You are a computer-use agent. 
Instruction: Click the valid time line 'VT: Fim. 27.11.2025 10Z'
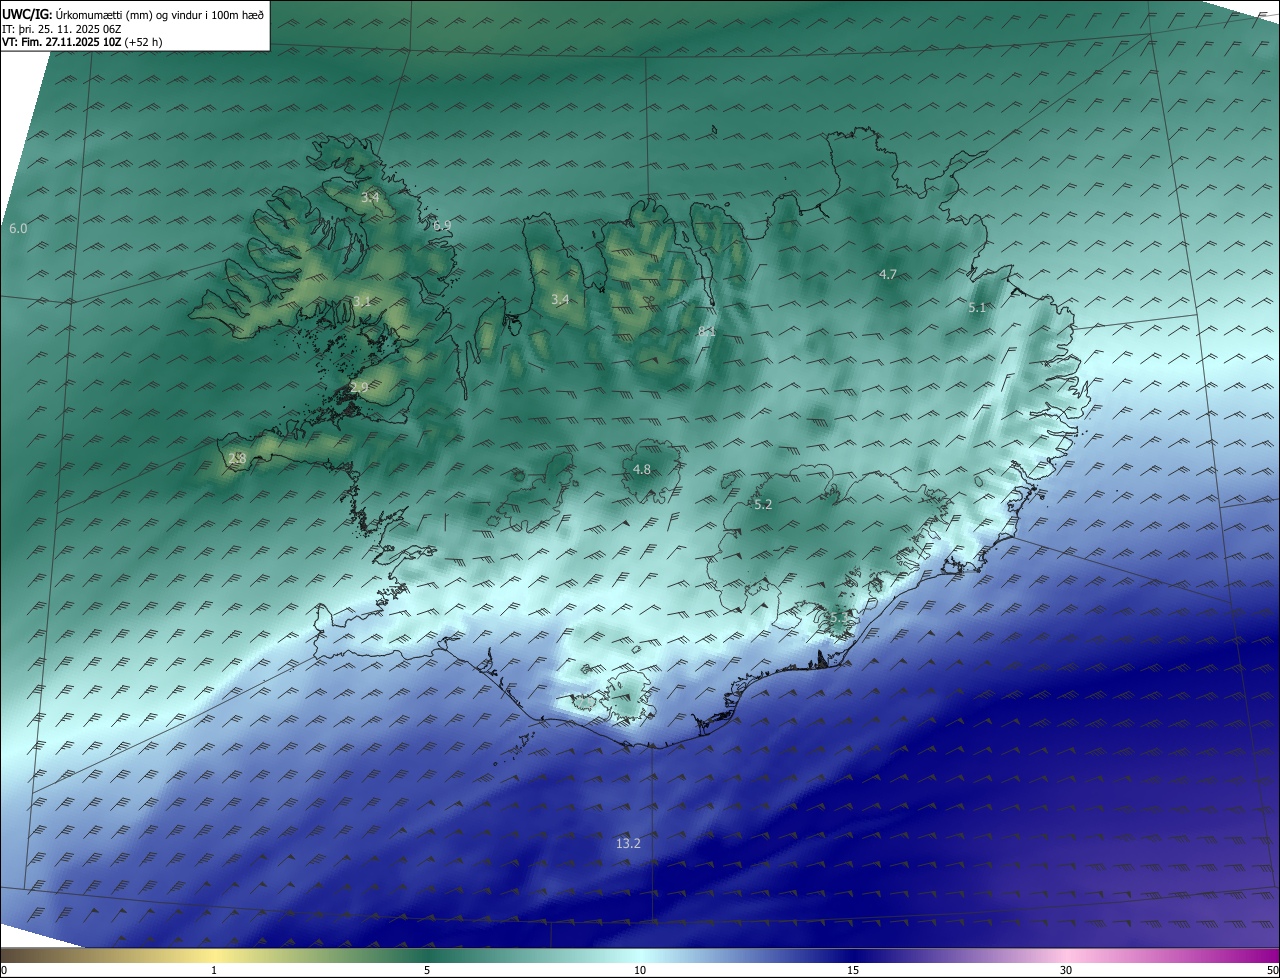tap(62, 42)
